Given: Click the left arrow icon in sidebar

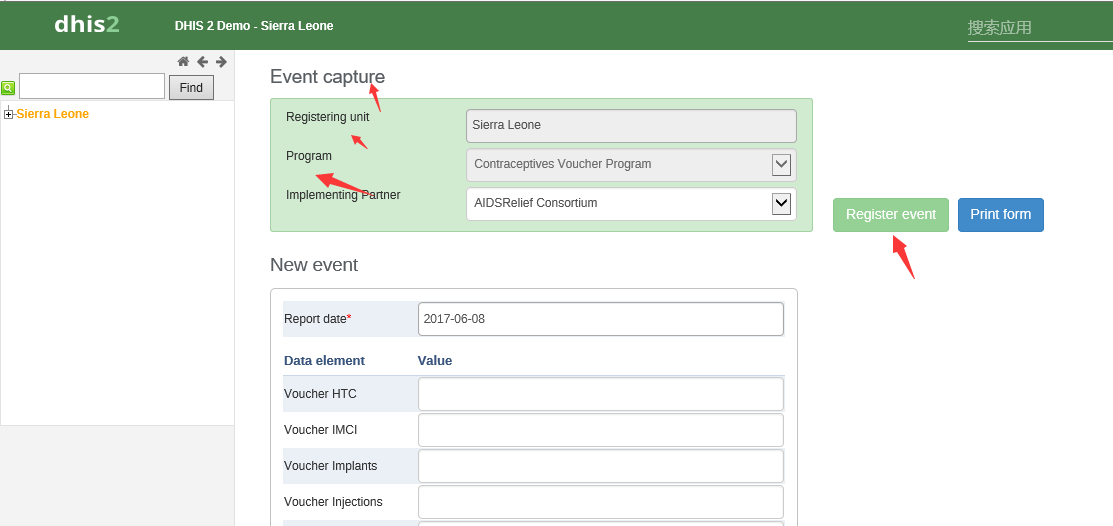Looking at the screenshot, I should click(202, 62).
